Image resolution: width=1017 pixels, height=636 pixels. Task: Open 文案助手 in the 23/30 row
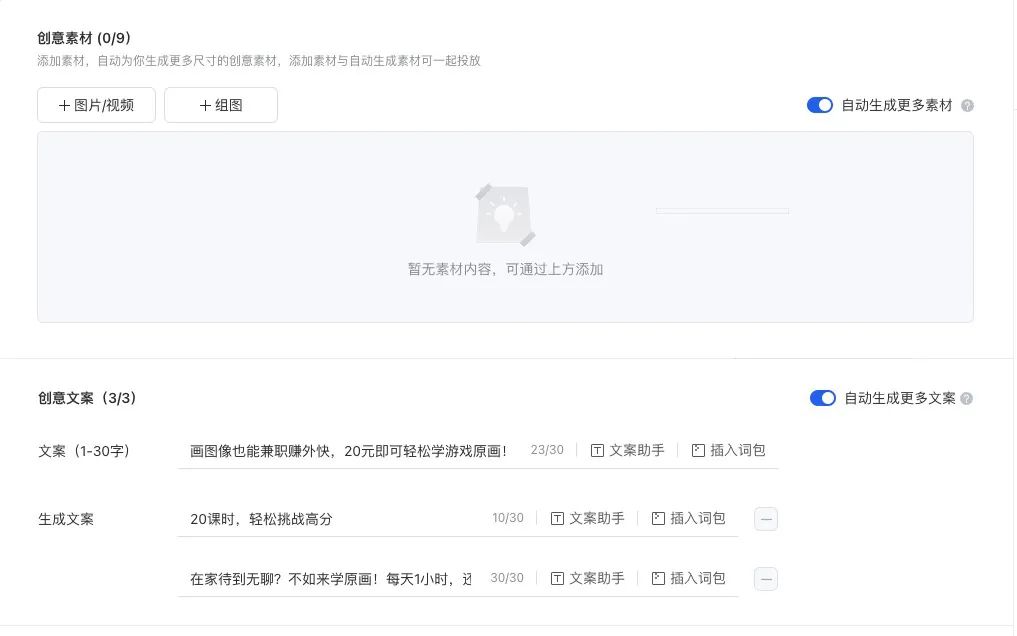coord(628,451)
